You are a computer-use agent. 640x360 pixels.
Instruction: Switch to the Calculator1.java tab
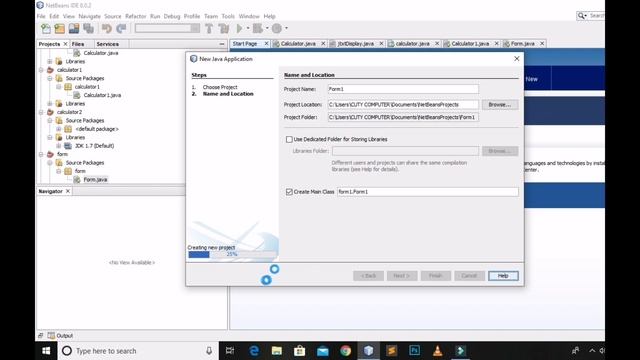(x=470, y=43)
